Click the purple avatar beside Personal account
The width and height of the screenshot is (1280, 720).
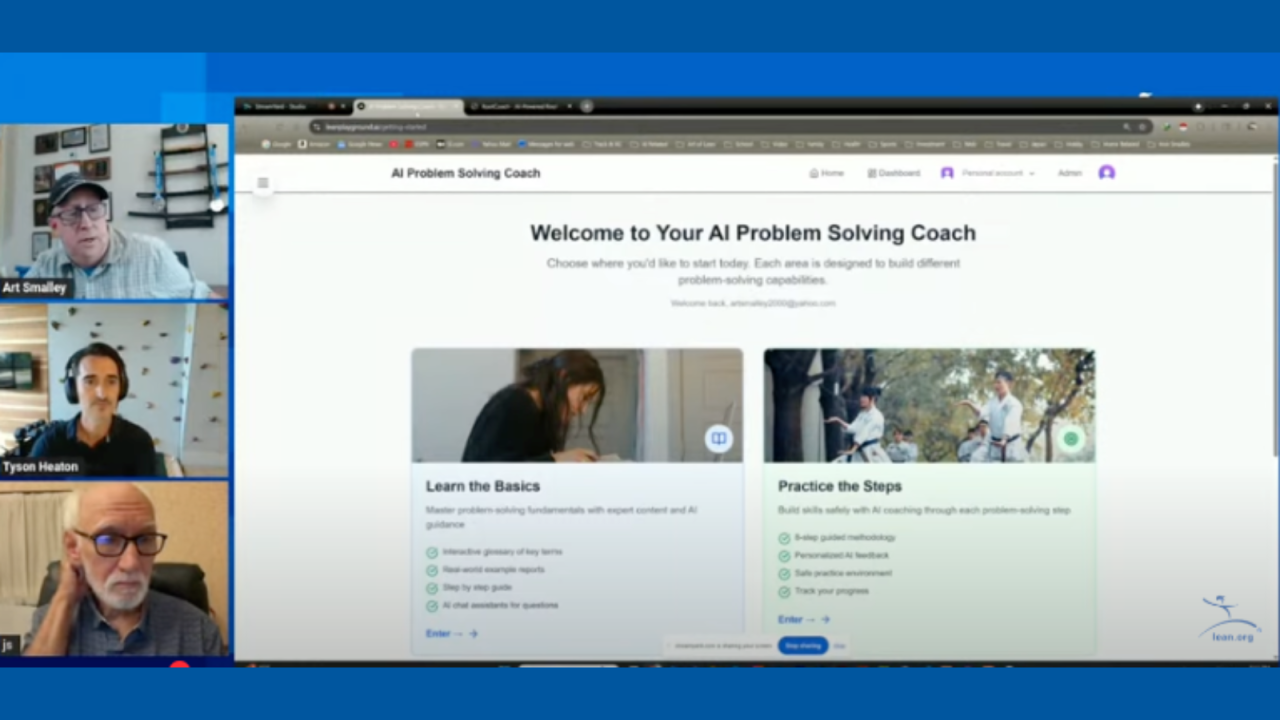tap(947, 173)
